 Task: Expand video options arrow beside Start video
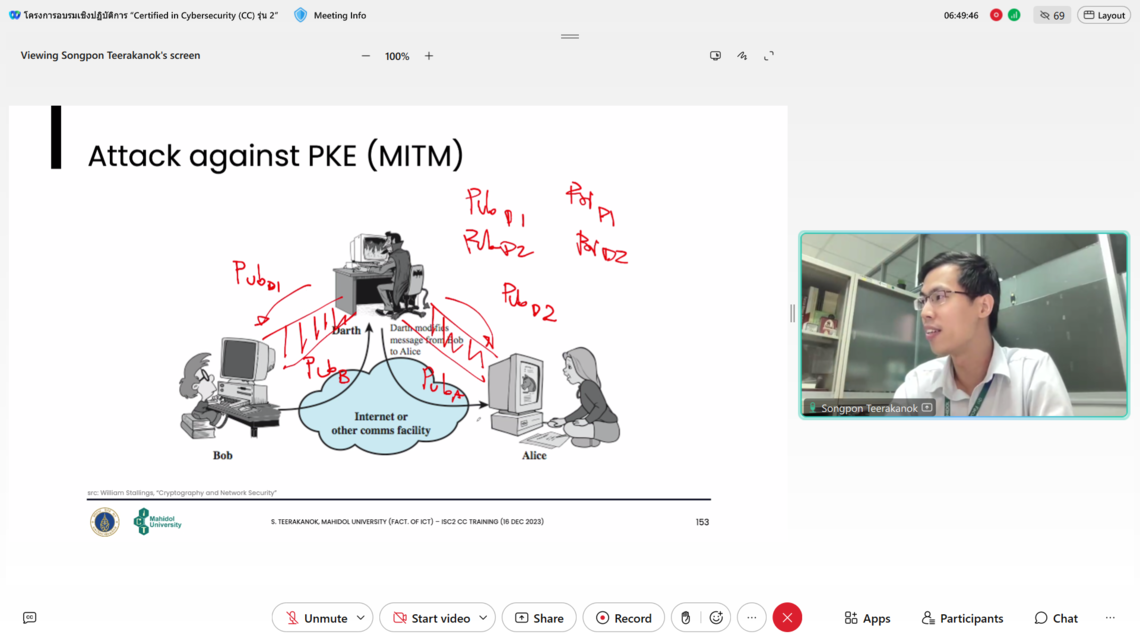(x=483, y=618)
